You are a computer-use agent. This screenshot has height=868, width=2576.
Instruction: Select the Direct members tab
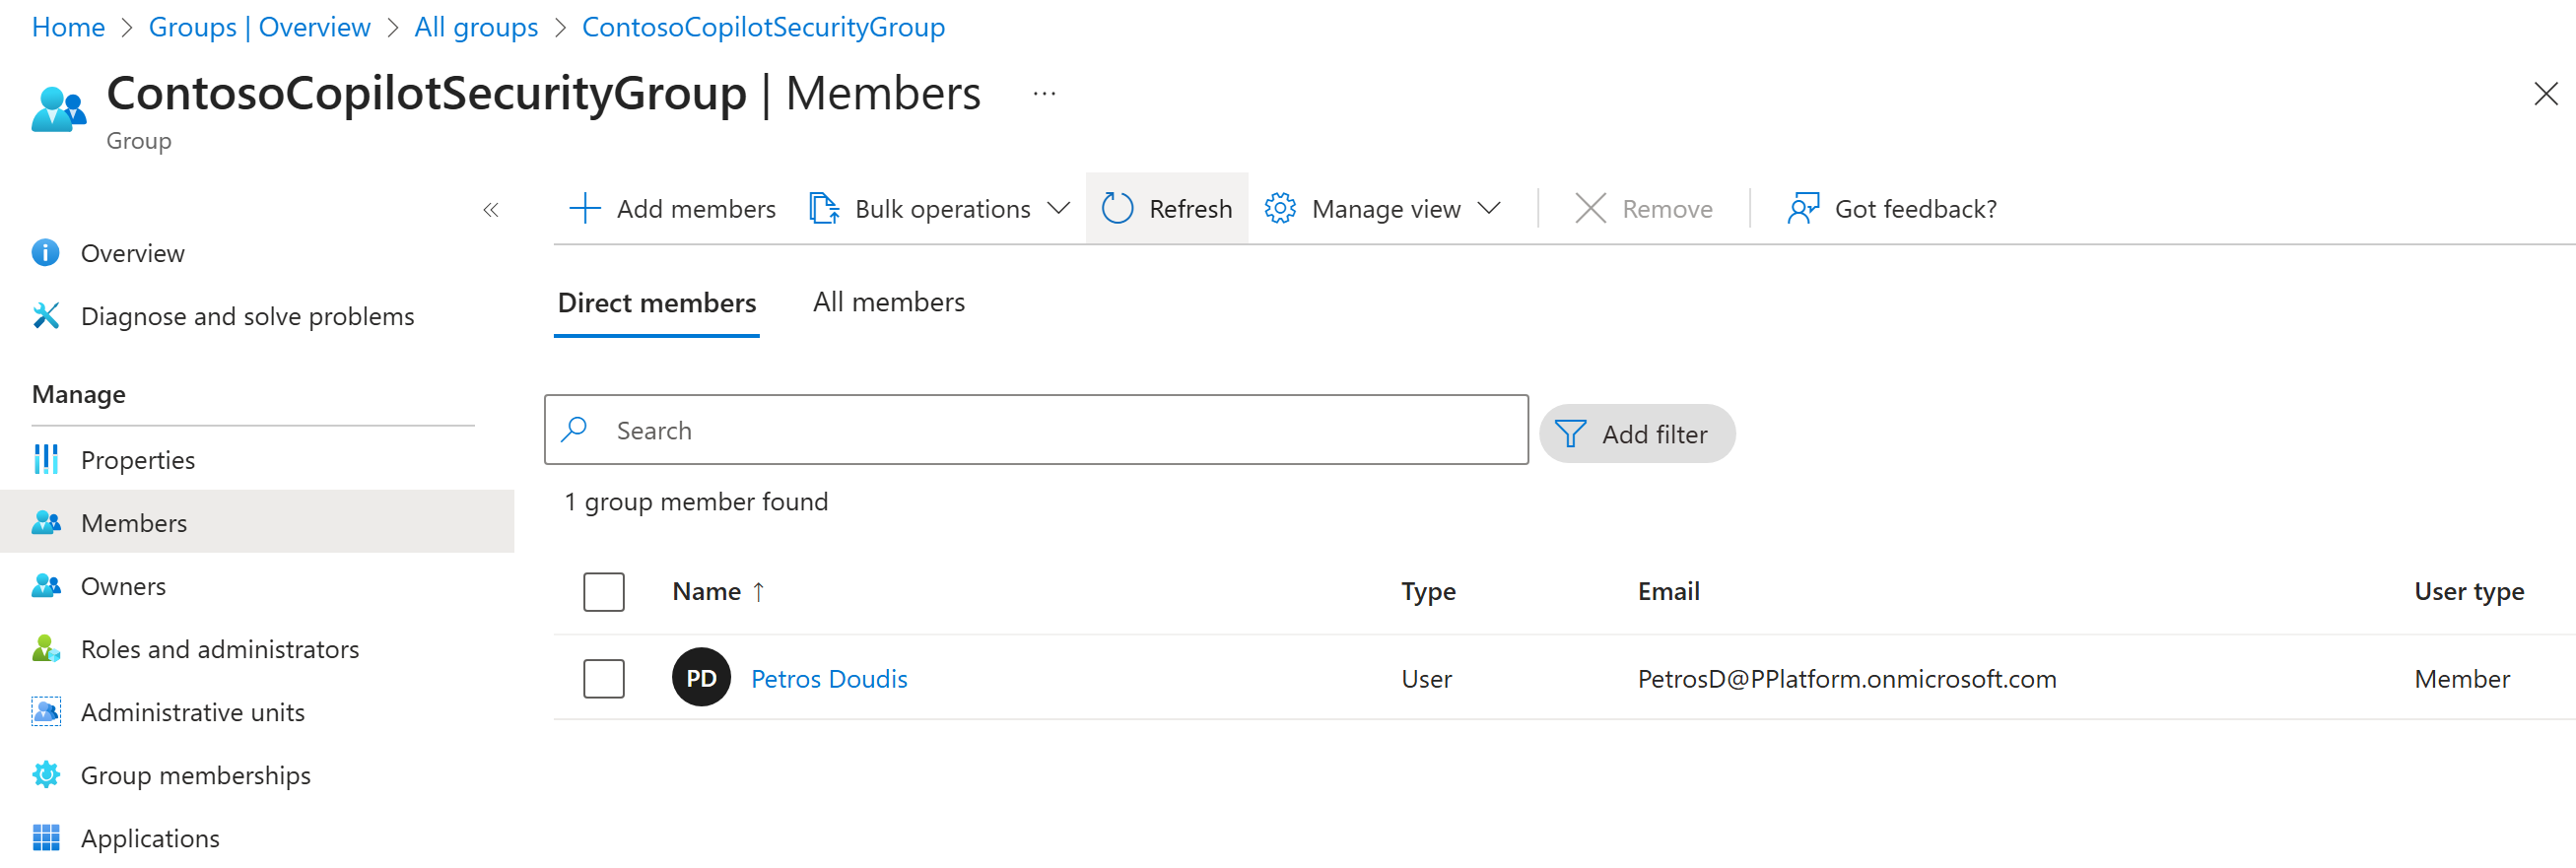[656, 303]
